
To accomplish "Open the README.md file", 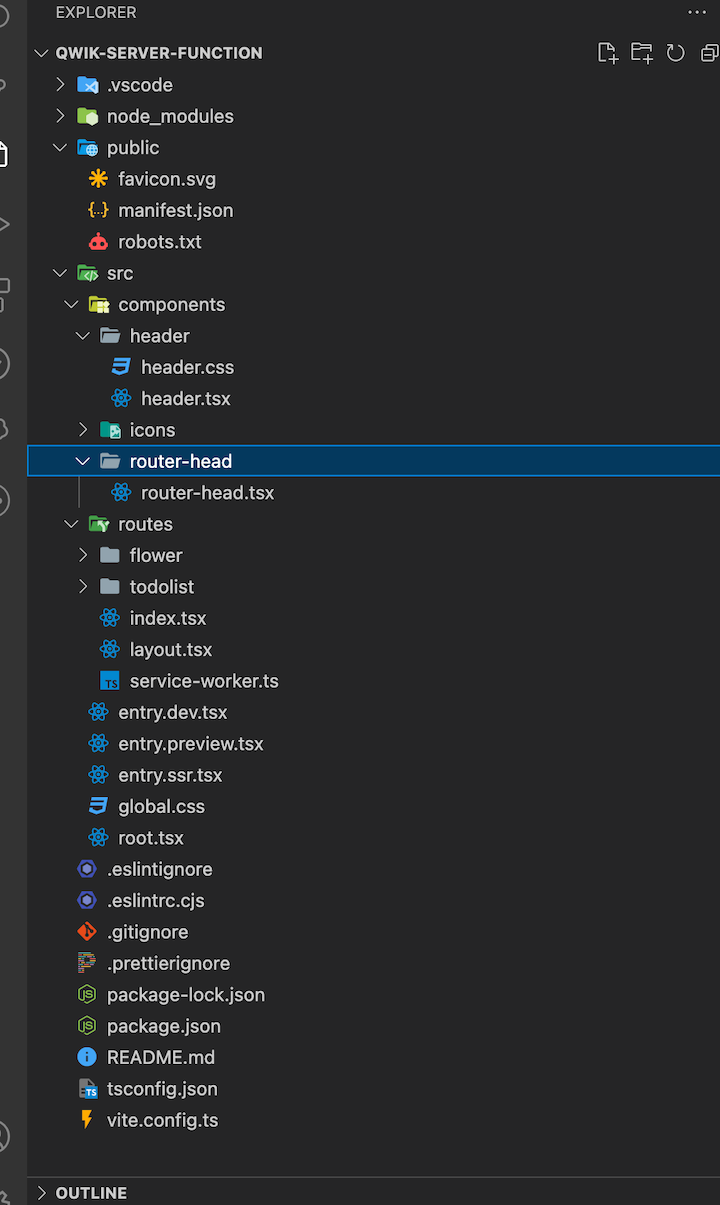I will (162, 1057).
